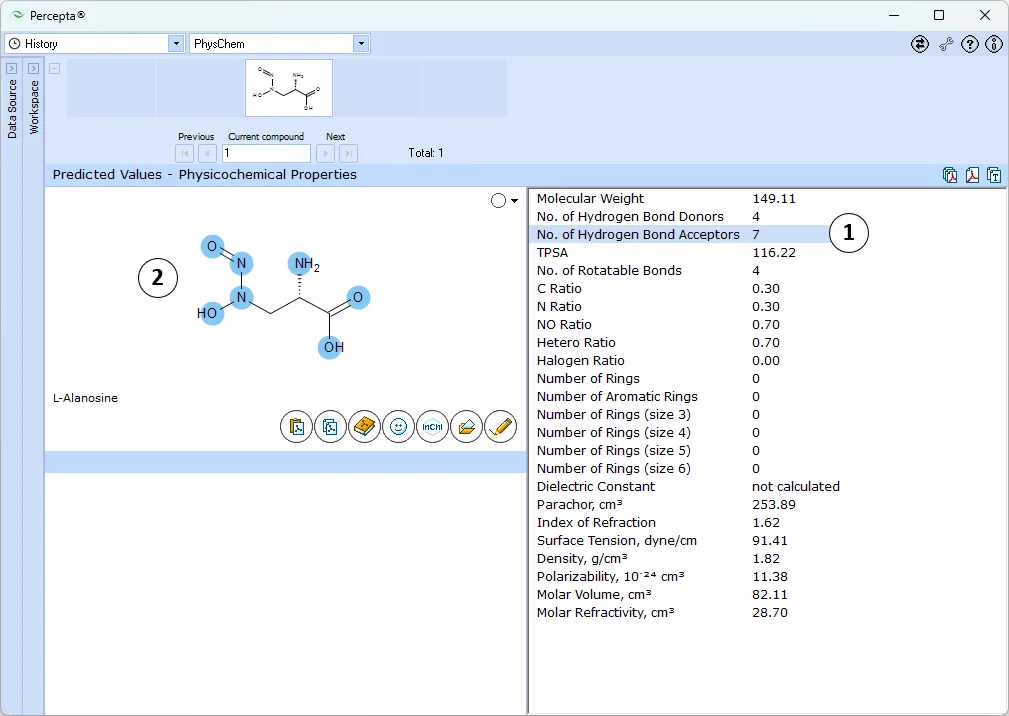The image size is (1009, 716).
Task: Open help via the question mark icon
Action: pos(970,44)
